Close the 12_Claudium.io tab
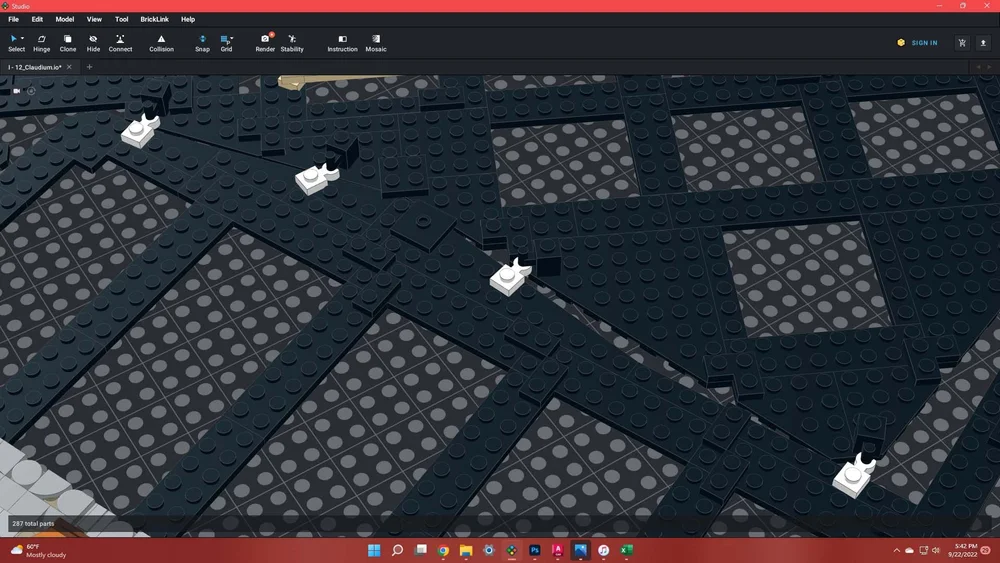This screenshot has width=1000, height=563. point(70,67)
